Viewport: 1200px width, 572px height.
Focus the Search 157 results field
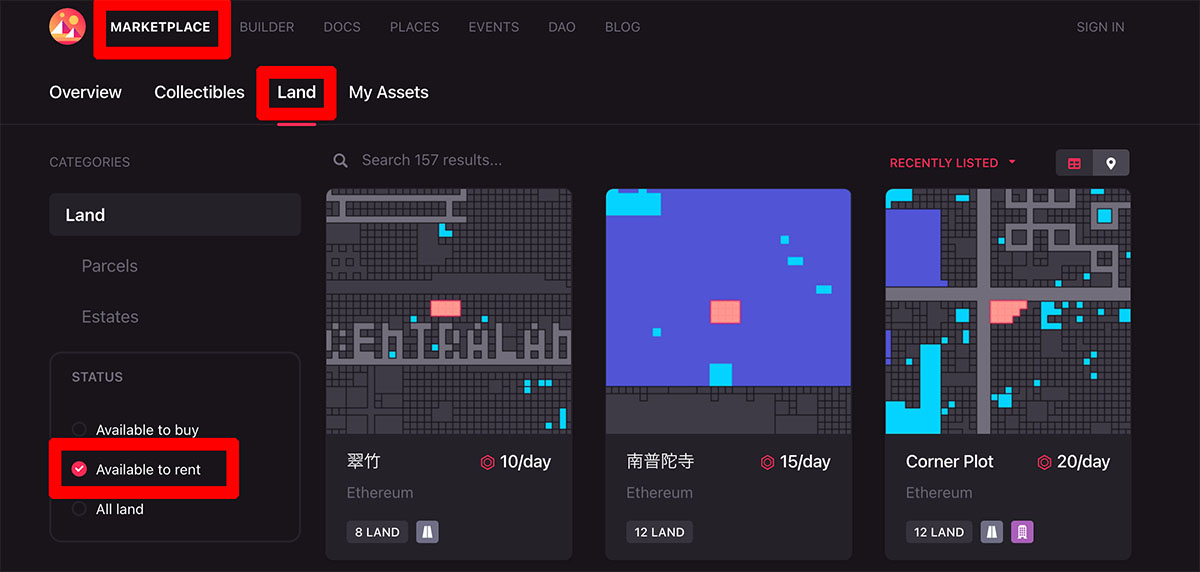(600, 160)
